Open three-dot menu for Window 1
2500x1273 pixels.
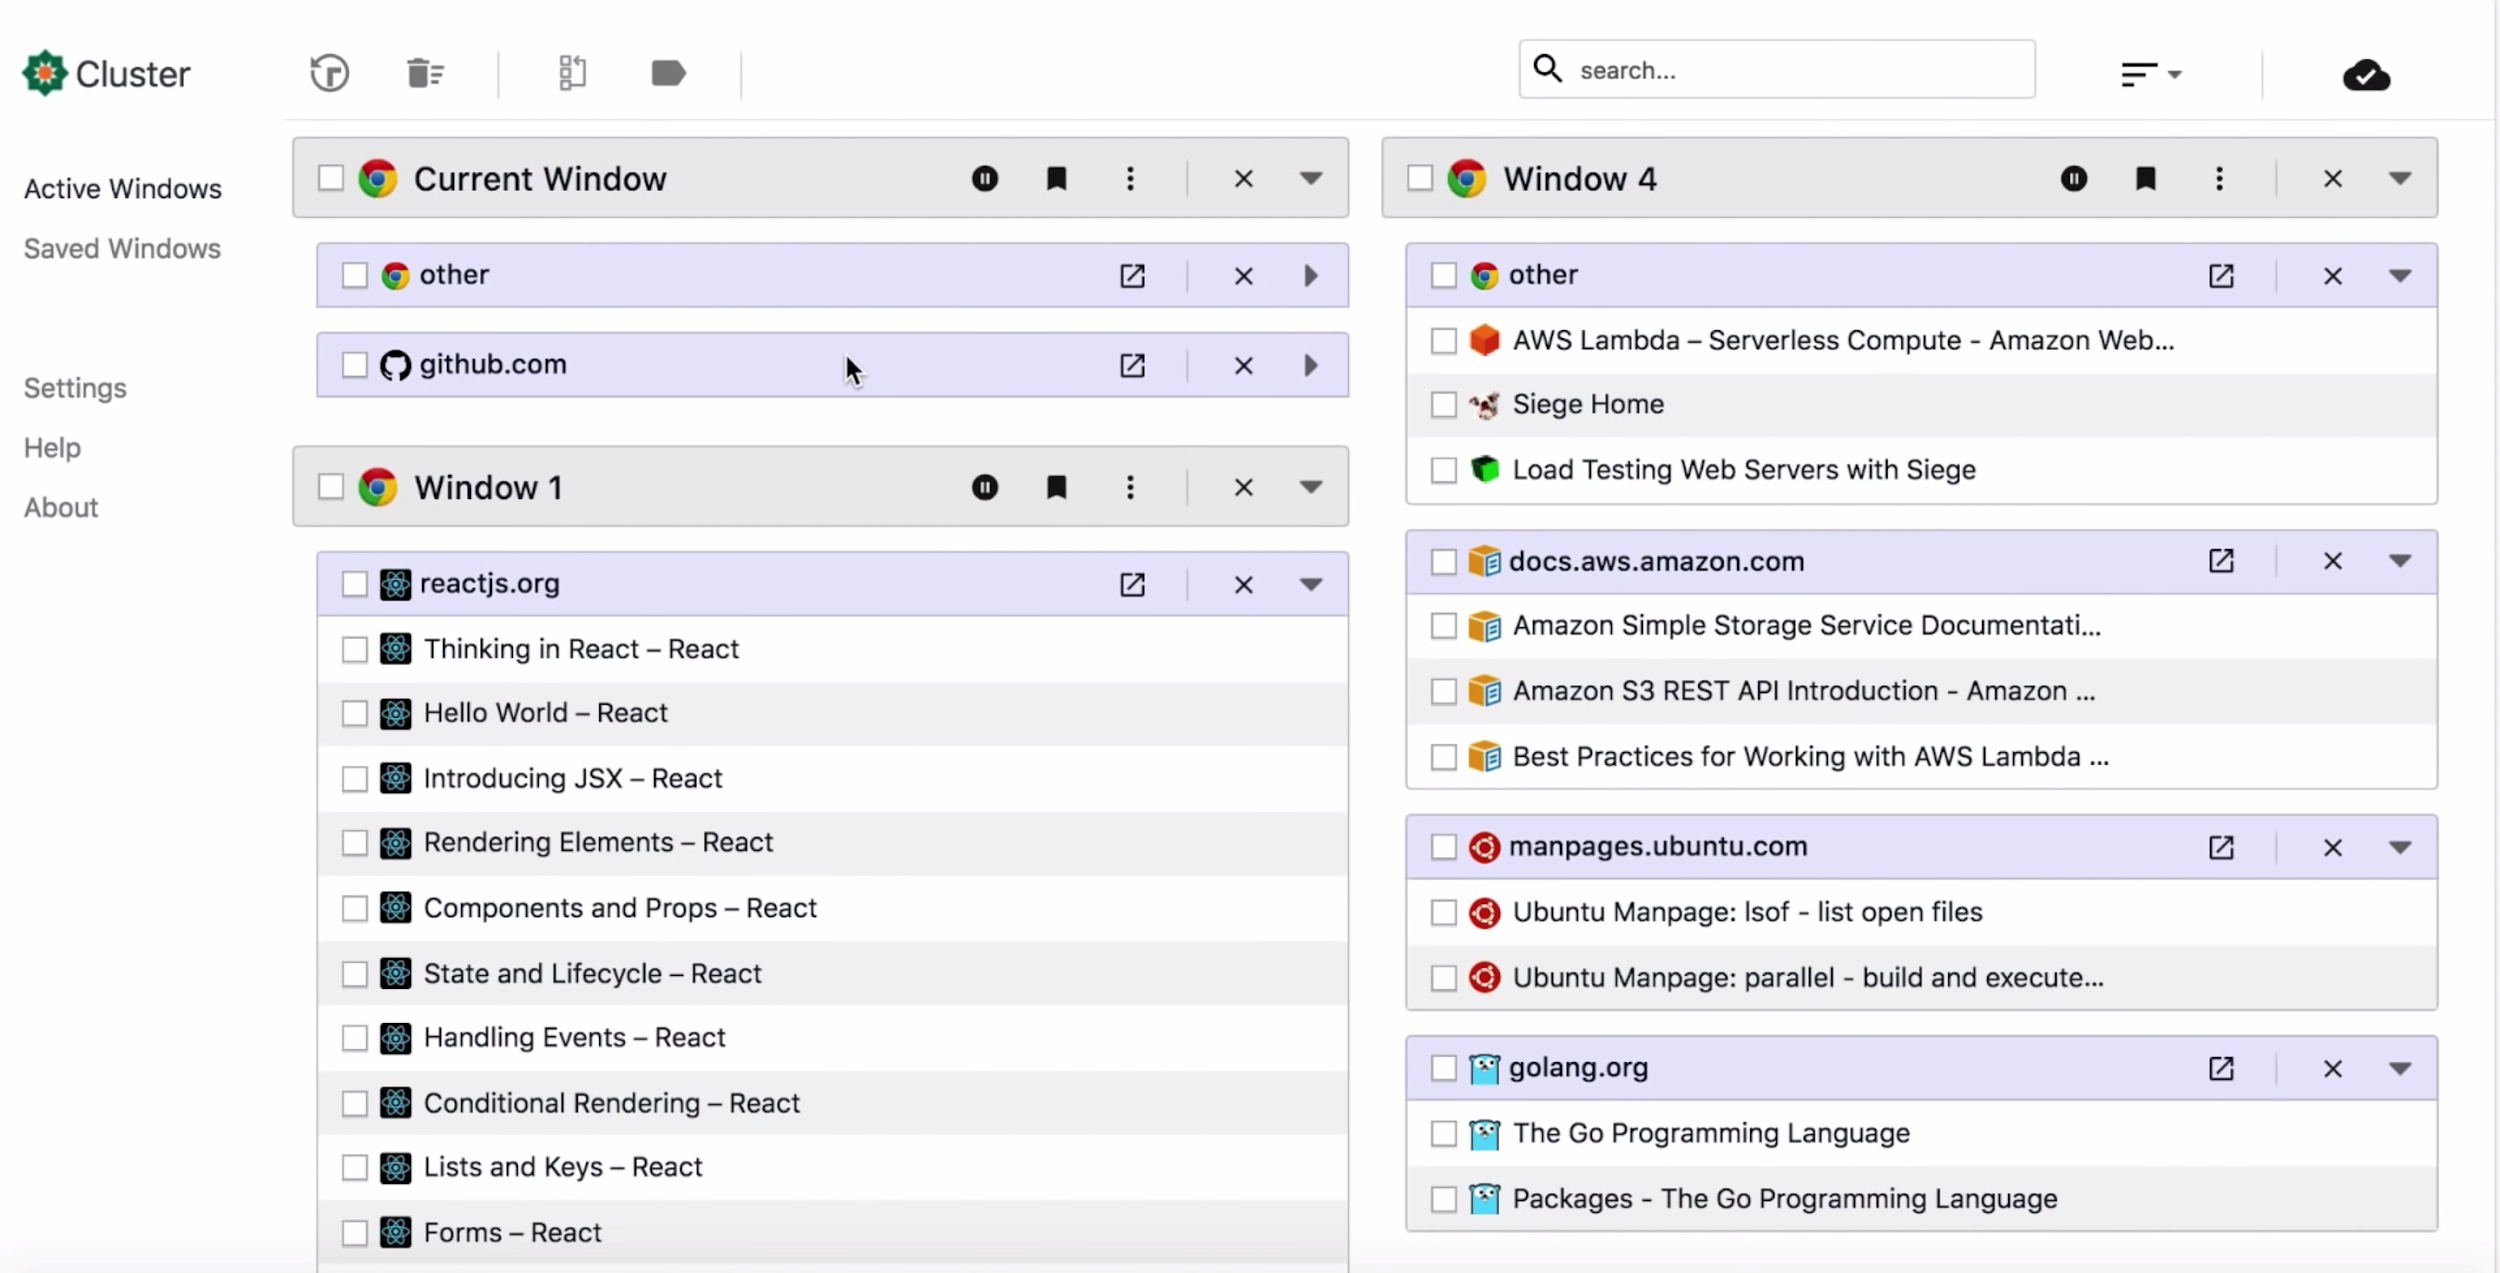[x=1130, y=487]
